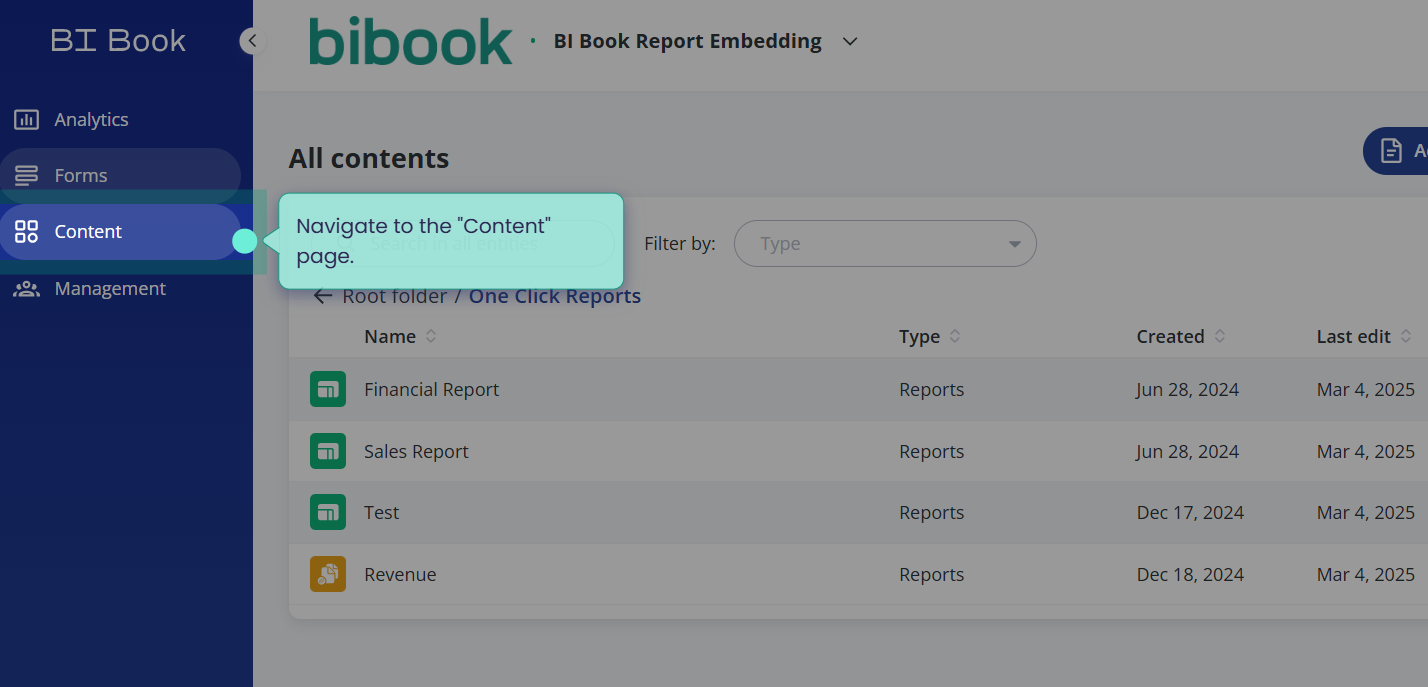Open the Analytics sidebar item
This screenshot has width=1428, height=687.
[120, 119]
